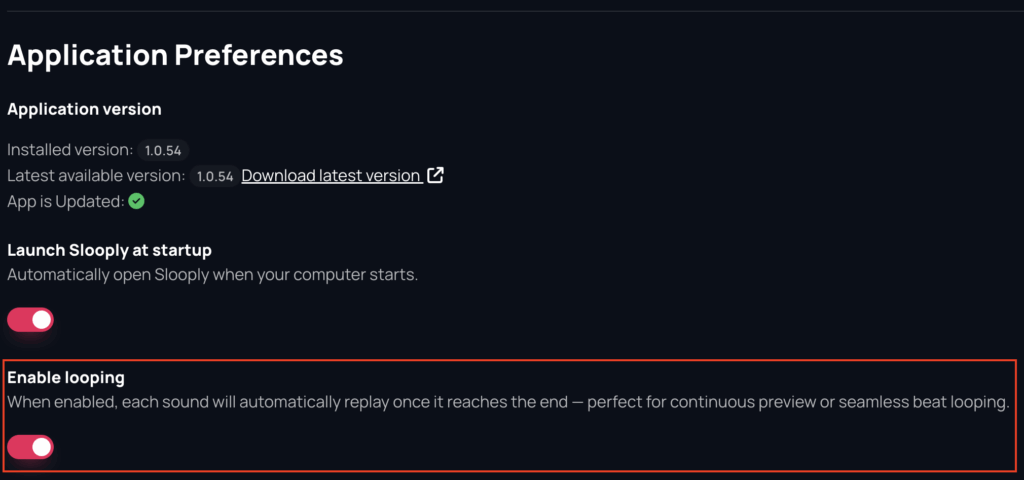Click the external link arrow icon

[435, 175]
